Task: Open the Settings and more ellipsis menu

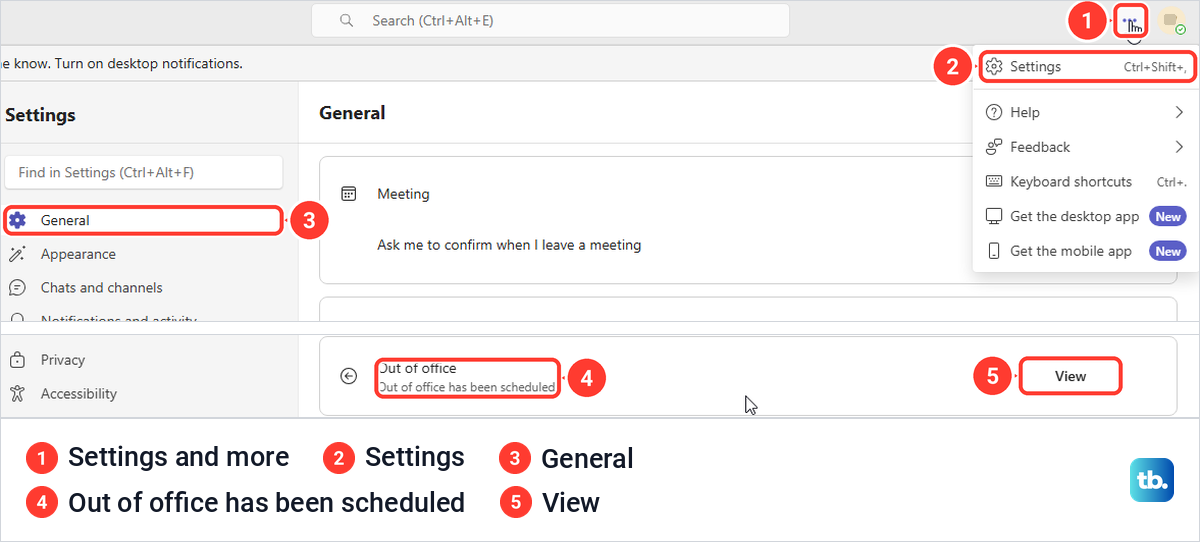Action: 1130,20
